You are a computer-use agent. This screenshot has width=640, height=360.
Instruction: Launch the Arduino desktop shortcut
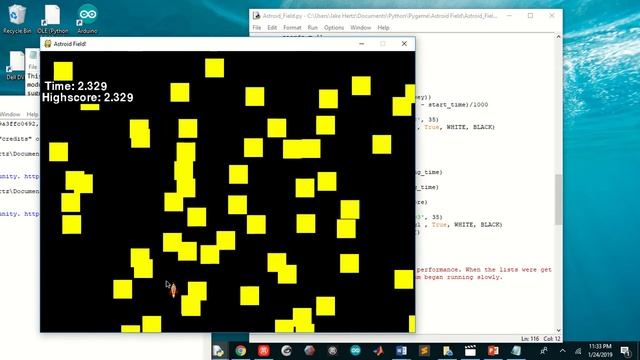click(87, 19)
